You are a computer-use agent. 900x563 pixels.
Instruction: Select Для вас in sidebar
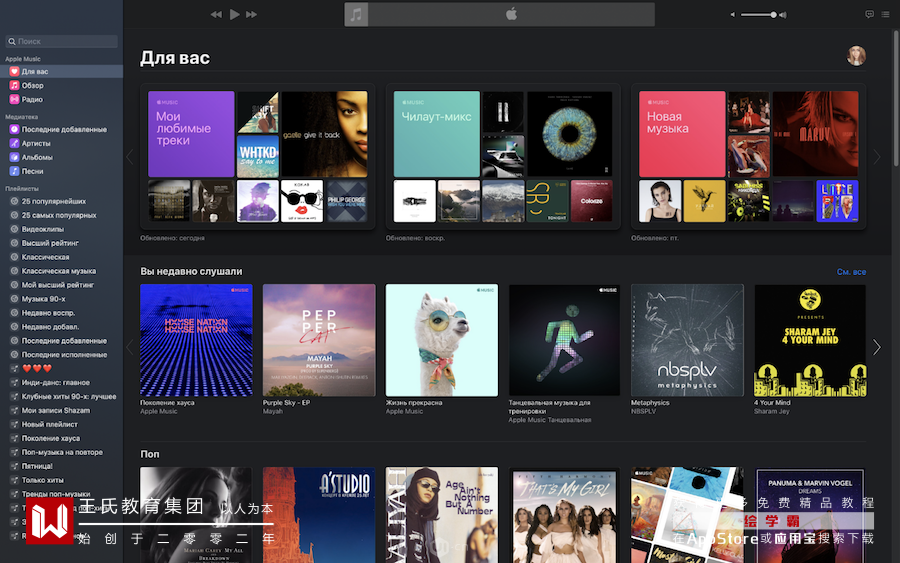[x=61, y=72]
